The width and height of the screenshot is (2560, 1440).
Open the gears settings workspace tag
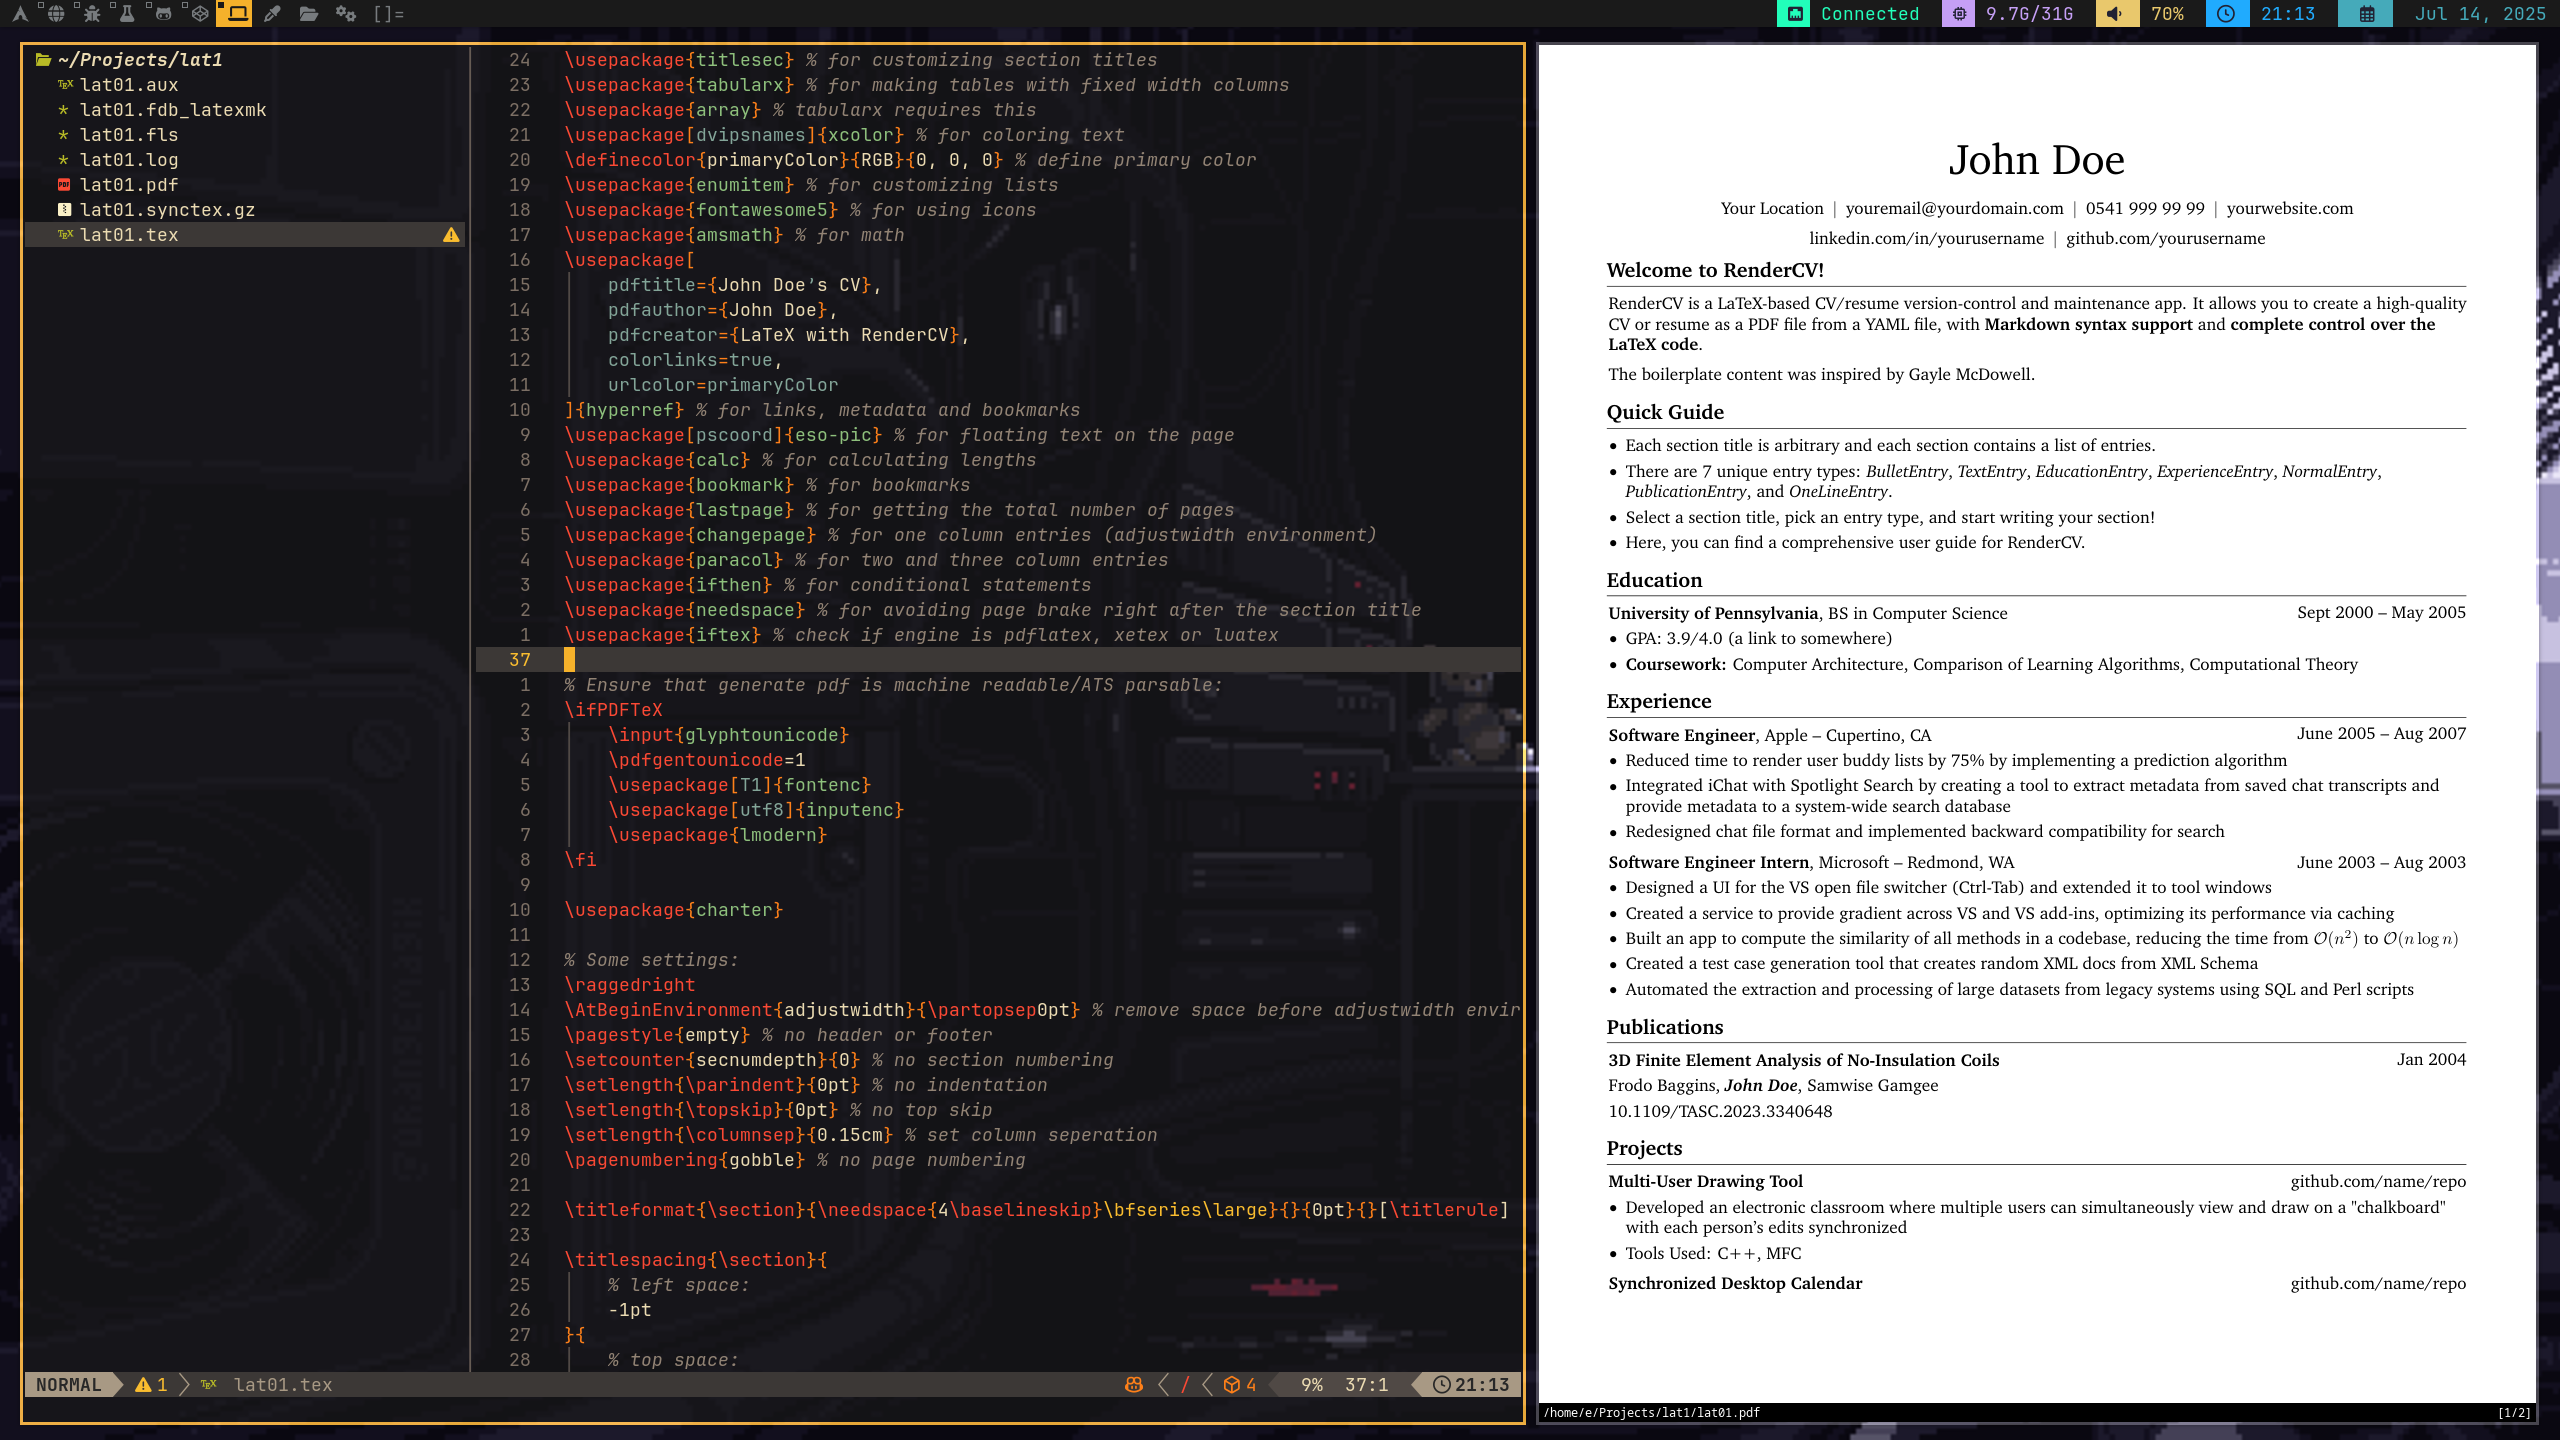tap(345, 14)
